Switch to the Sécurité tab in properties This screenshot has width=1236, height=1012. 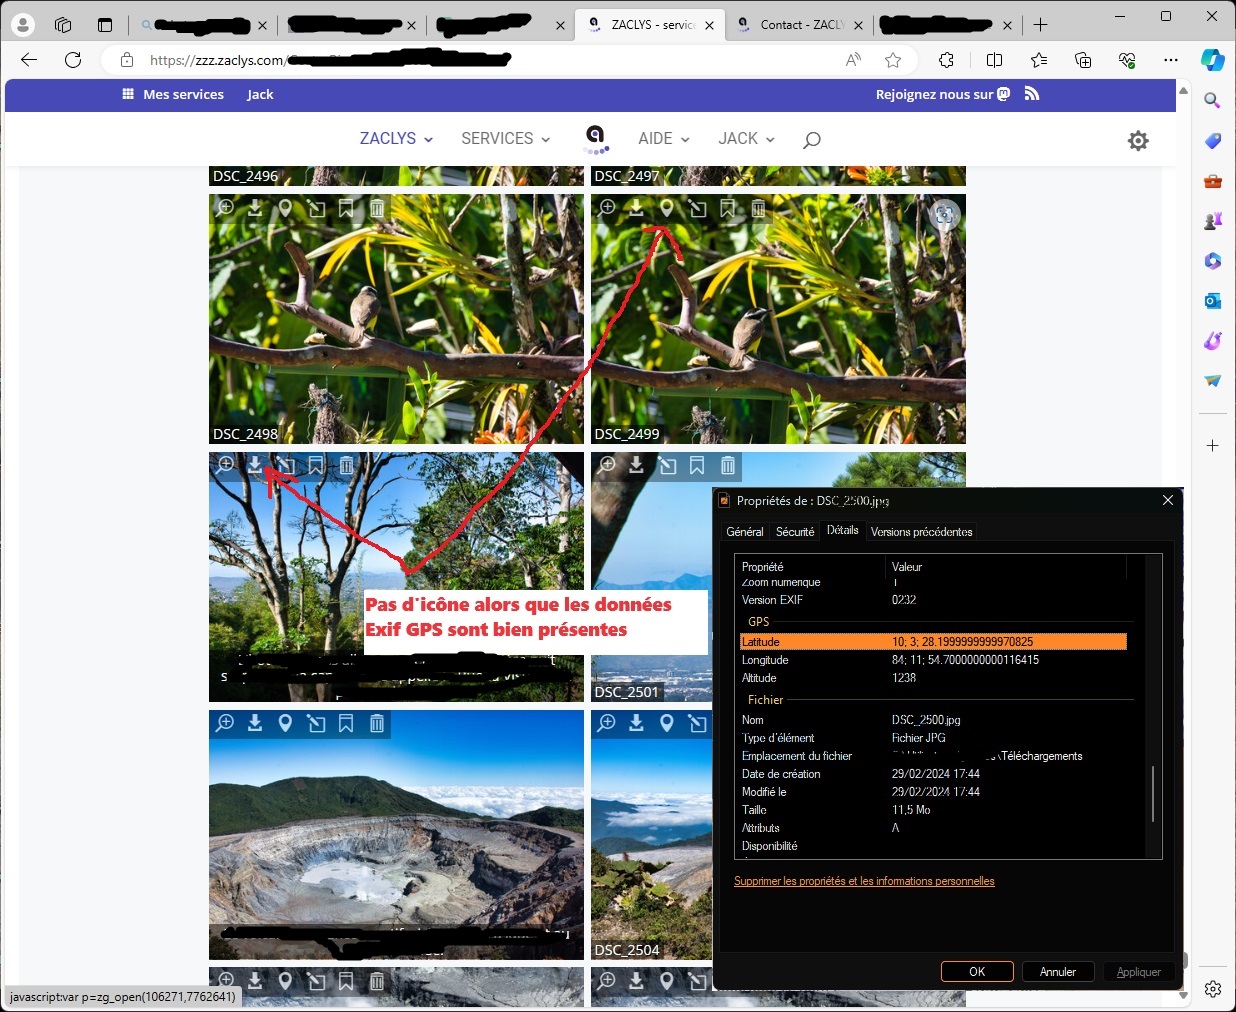point(795,532)
